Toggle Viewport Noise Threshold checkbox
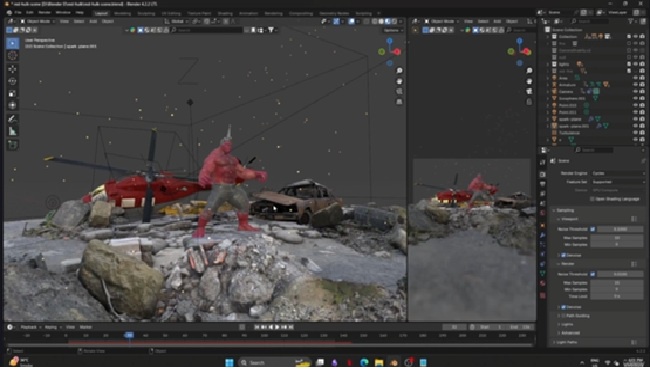This screenshot has width=650, height=369. (593, 229)
